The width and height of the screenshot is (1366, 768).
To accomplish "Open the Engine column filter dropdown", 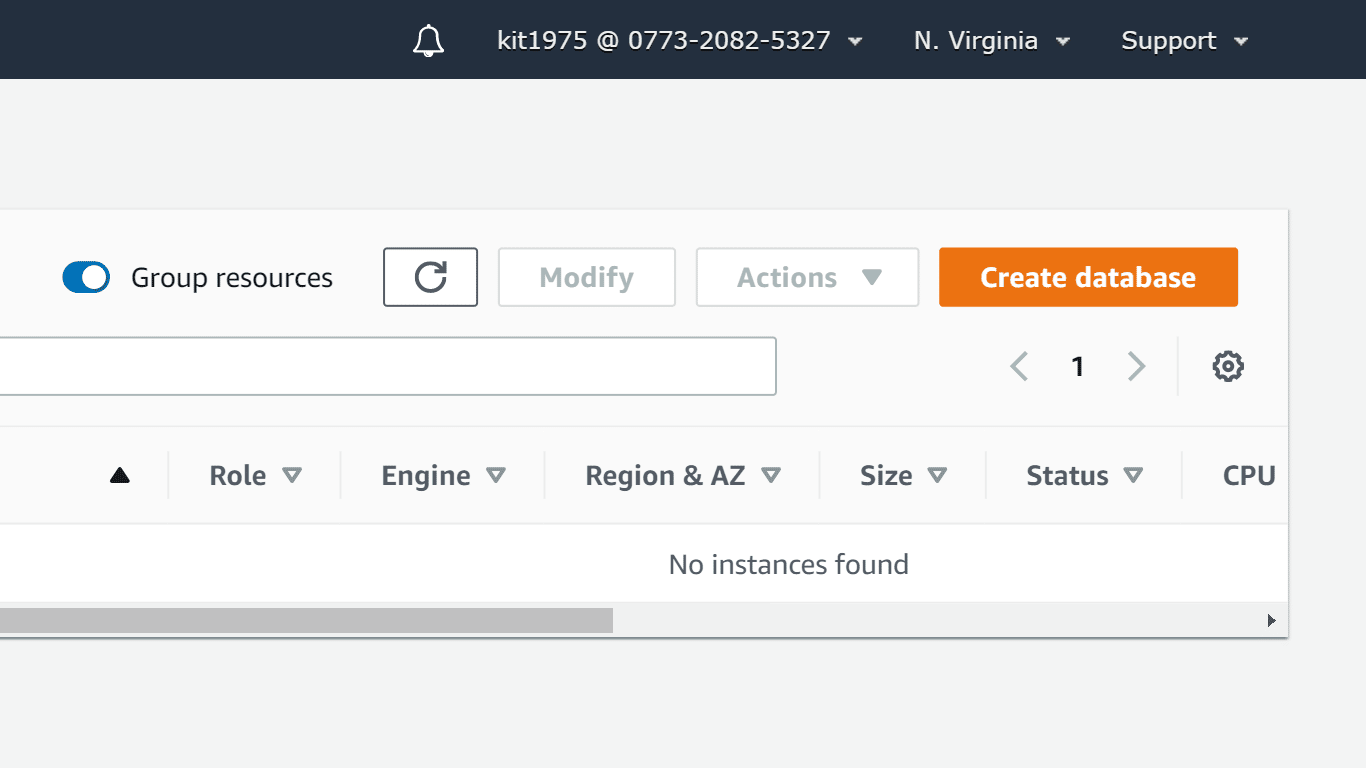I will click(x=498, y=475).
